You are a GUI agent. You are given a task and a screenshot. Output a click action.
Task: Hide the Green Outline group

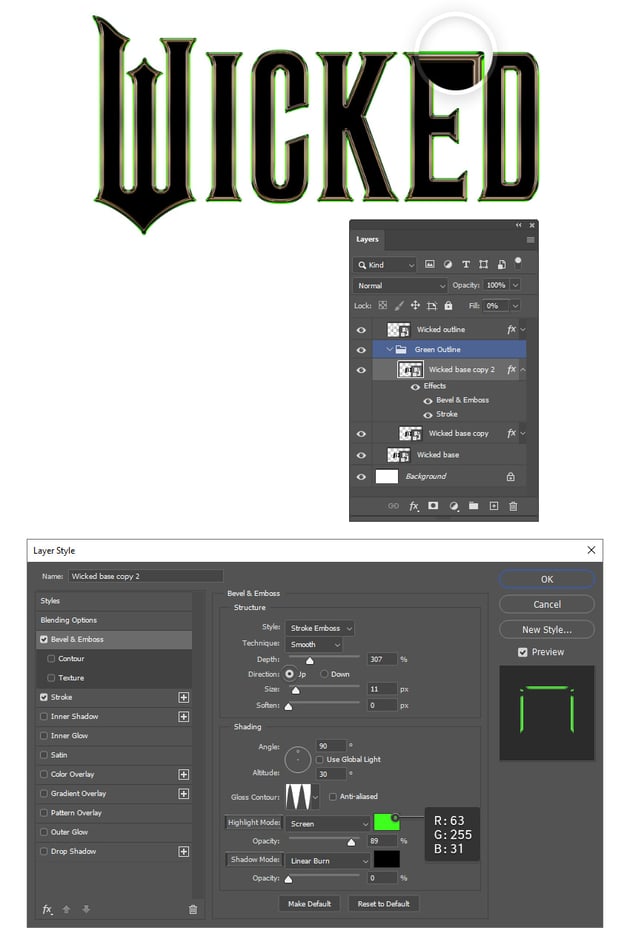(361, 350)
